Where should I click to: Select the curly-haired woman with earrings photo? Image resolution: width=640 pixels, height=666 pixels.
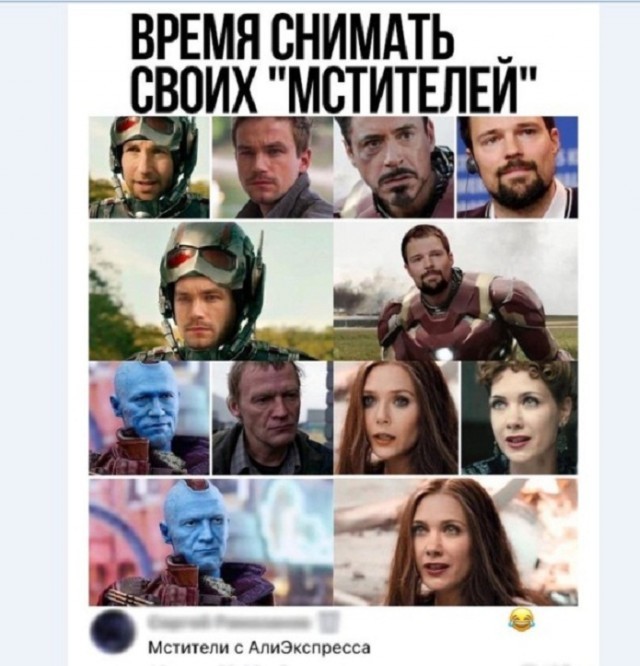click(x=520, y=419)
